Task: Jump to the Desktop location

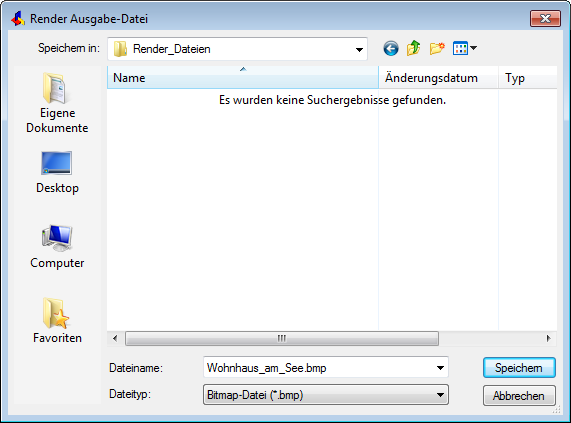Action: click(x=57, y=173)
